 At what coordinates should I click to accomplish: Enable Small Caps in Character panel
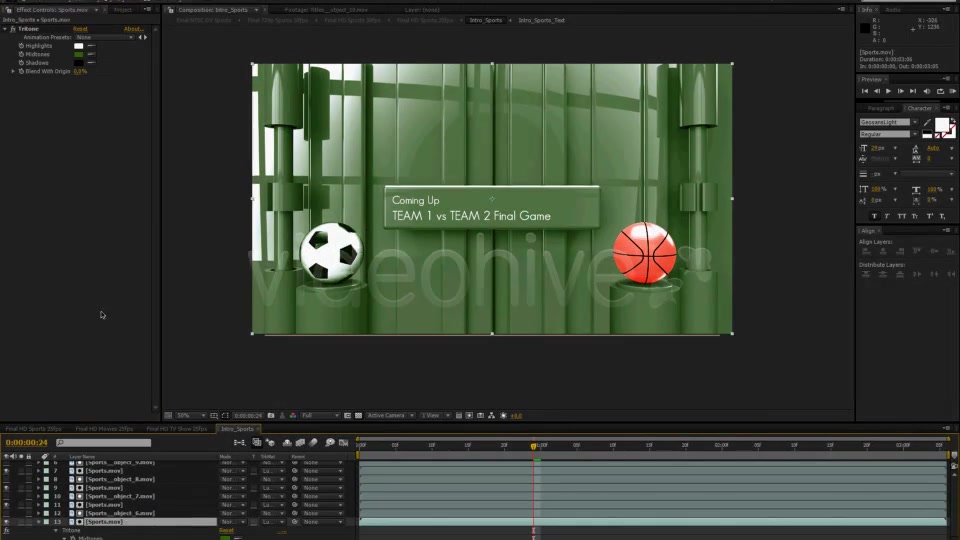tap(915, 216)
